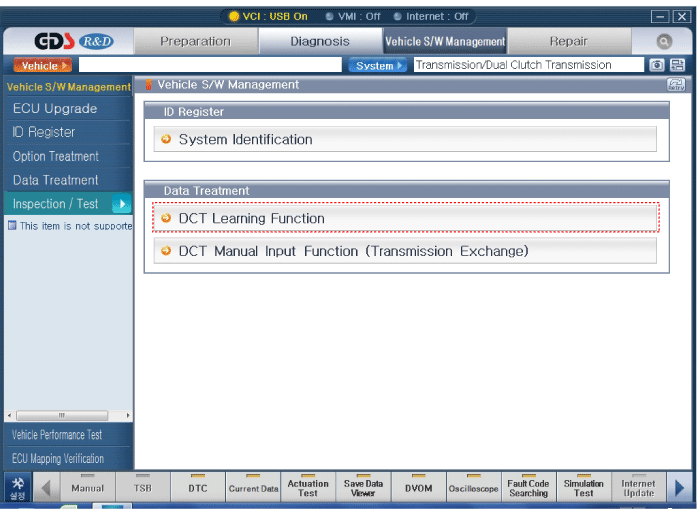Select the Vehicle S/W Management tab
Image resolution: width=700 pixels, height=514 pixels.
[445, 41]
